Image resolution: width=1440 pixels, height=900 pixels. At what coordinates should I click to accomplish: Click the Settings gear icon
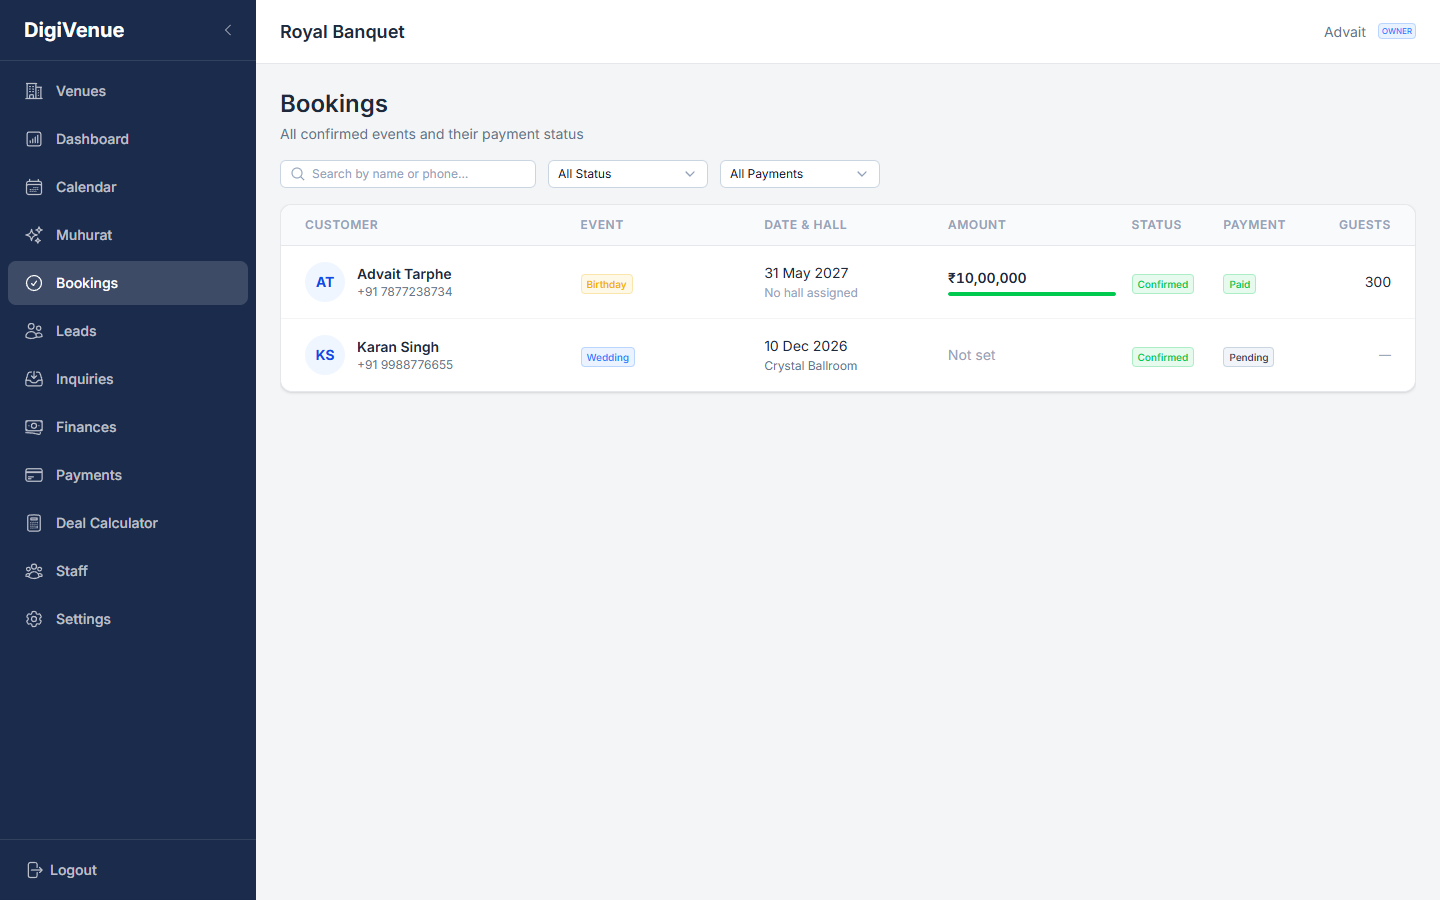(34, 619)
